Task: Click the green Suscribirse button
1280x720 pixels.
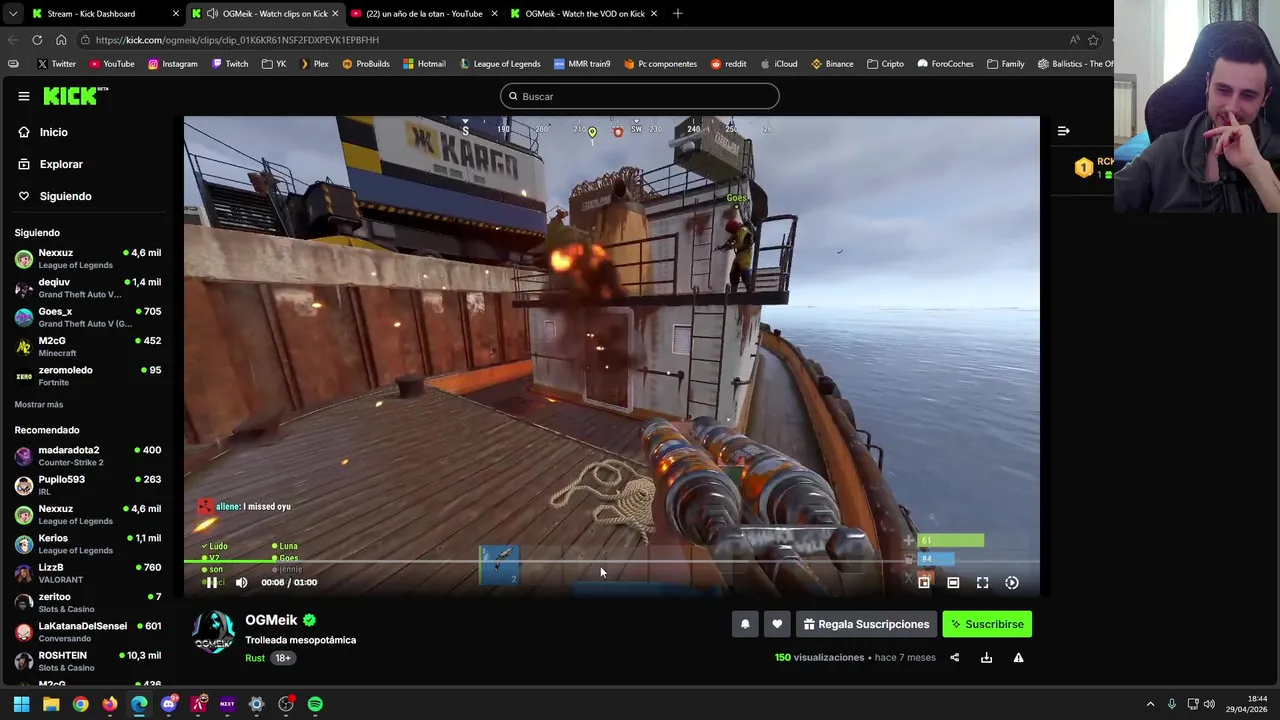Action: coord(987,624)
